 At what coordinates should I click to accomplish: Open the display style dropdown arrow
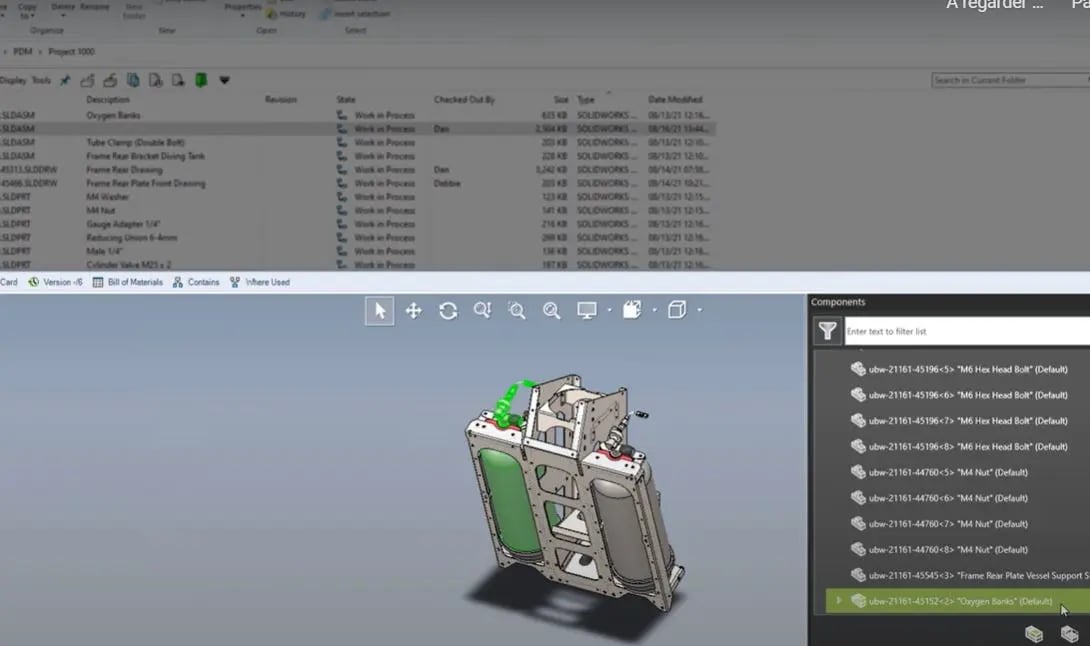point(610,310)
